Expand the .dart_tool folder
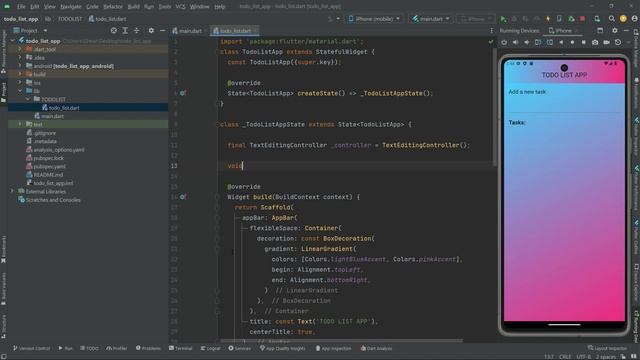The height and width of the screenshot is (360, 640). tap(20, 49)
